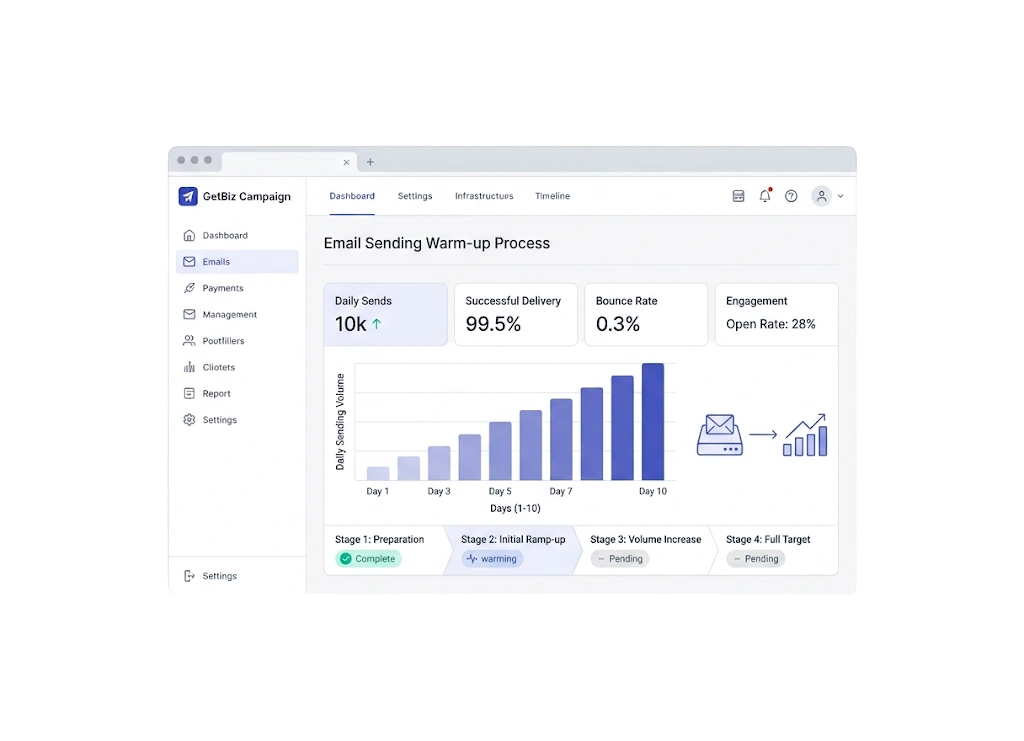The height and width of the screenshot is (741, 1024).
Task: Open Pootfillers people icon
Action: click(189, 341)
